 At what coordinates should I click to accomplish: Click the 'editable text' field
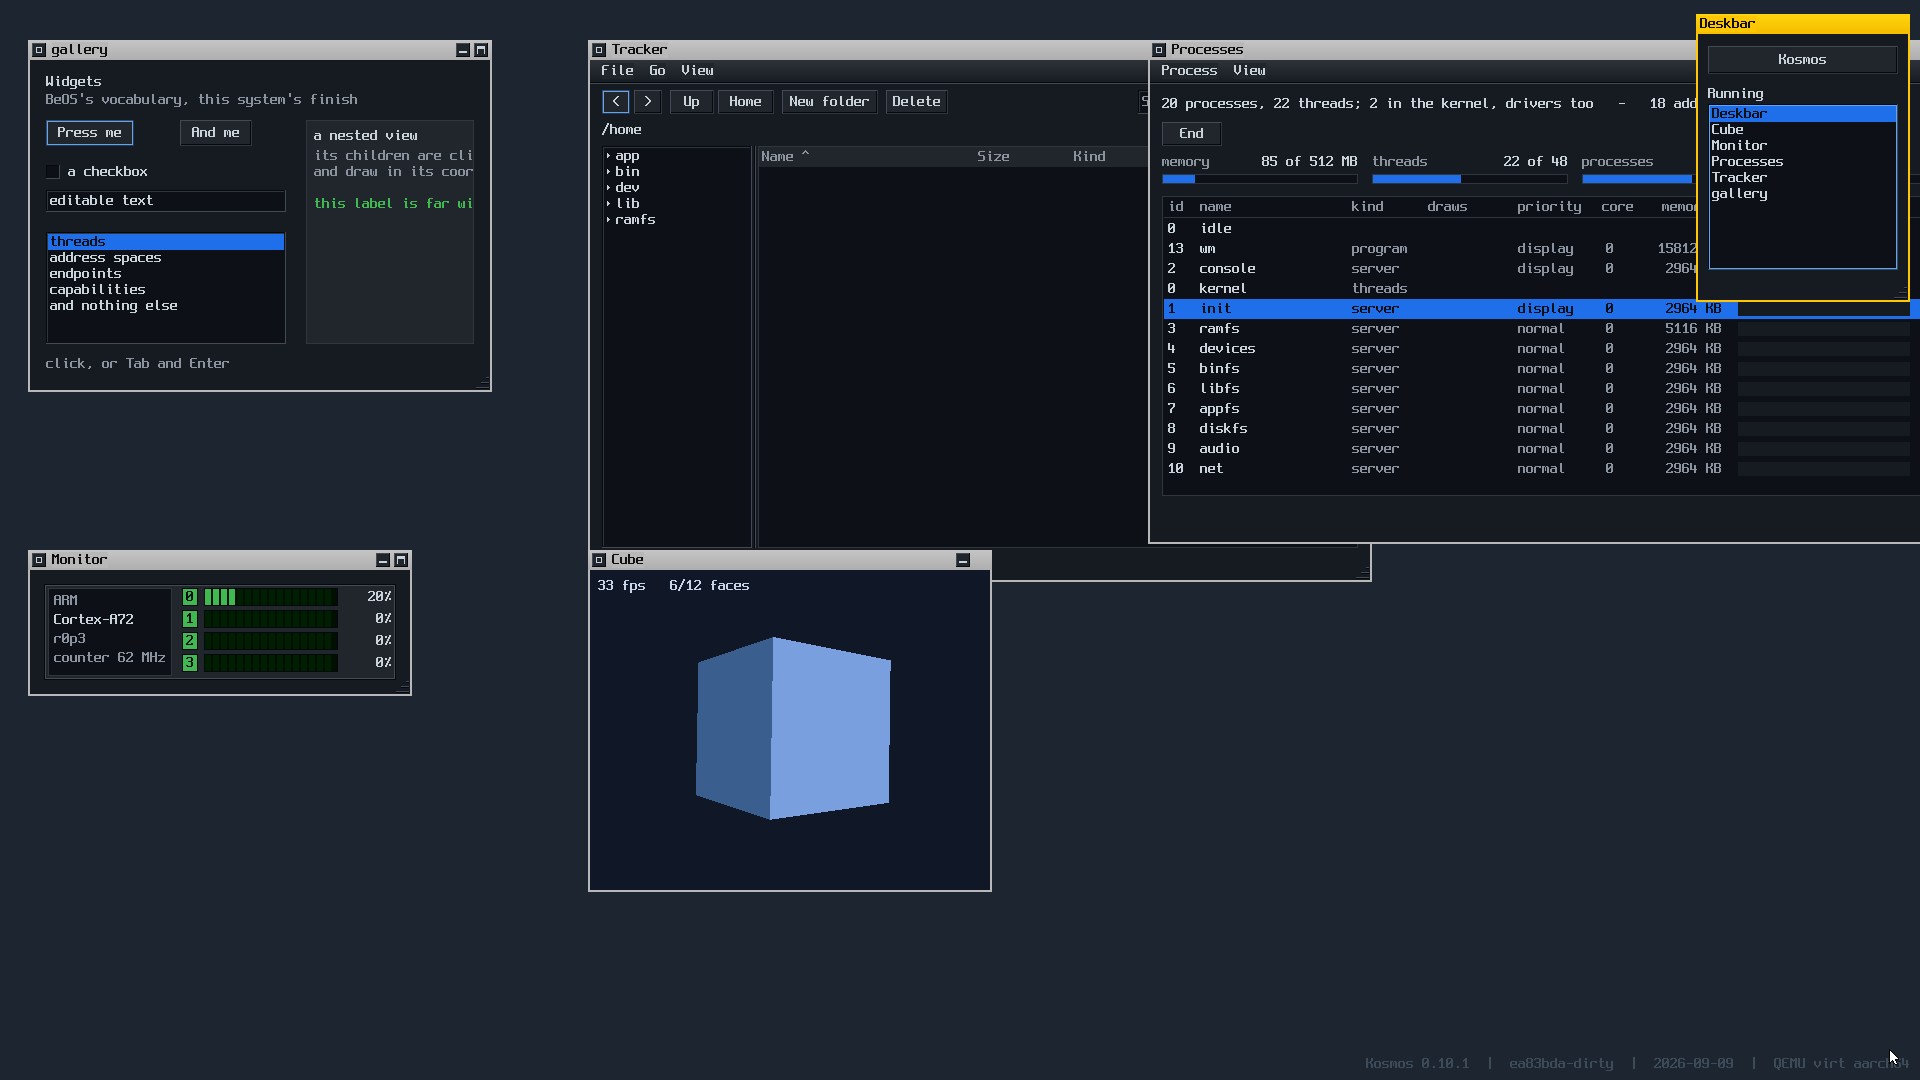166,201
